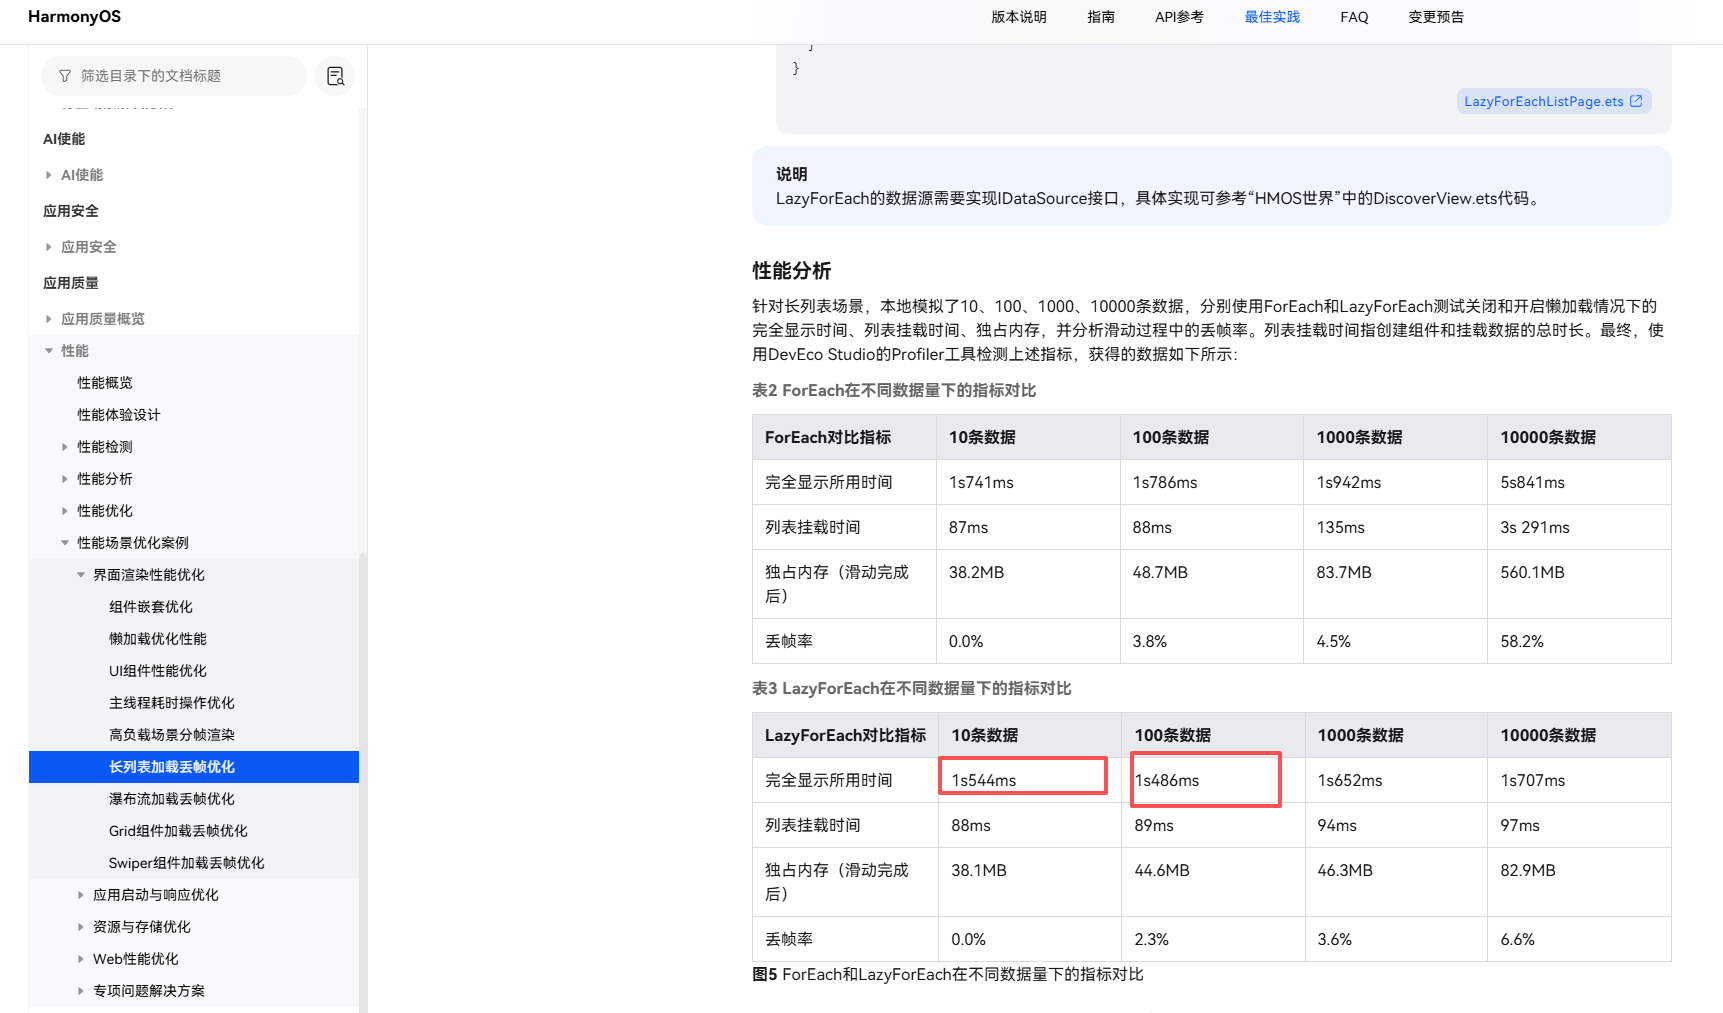The height and width of the screenshot is (1013, 1723).
Task: Expand the 应用安全 tree node arrow
Action: (x=49, y=247)
